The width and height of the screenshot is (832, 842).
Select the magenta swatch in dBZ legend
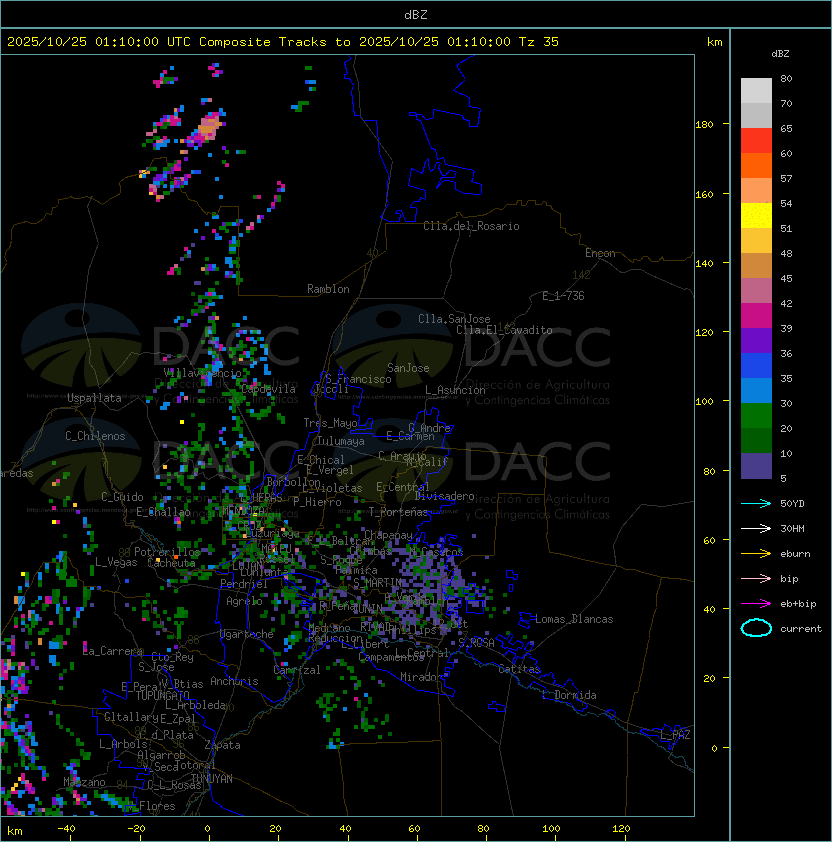click(756, 316)
